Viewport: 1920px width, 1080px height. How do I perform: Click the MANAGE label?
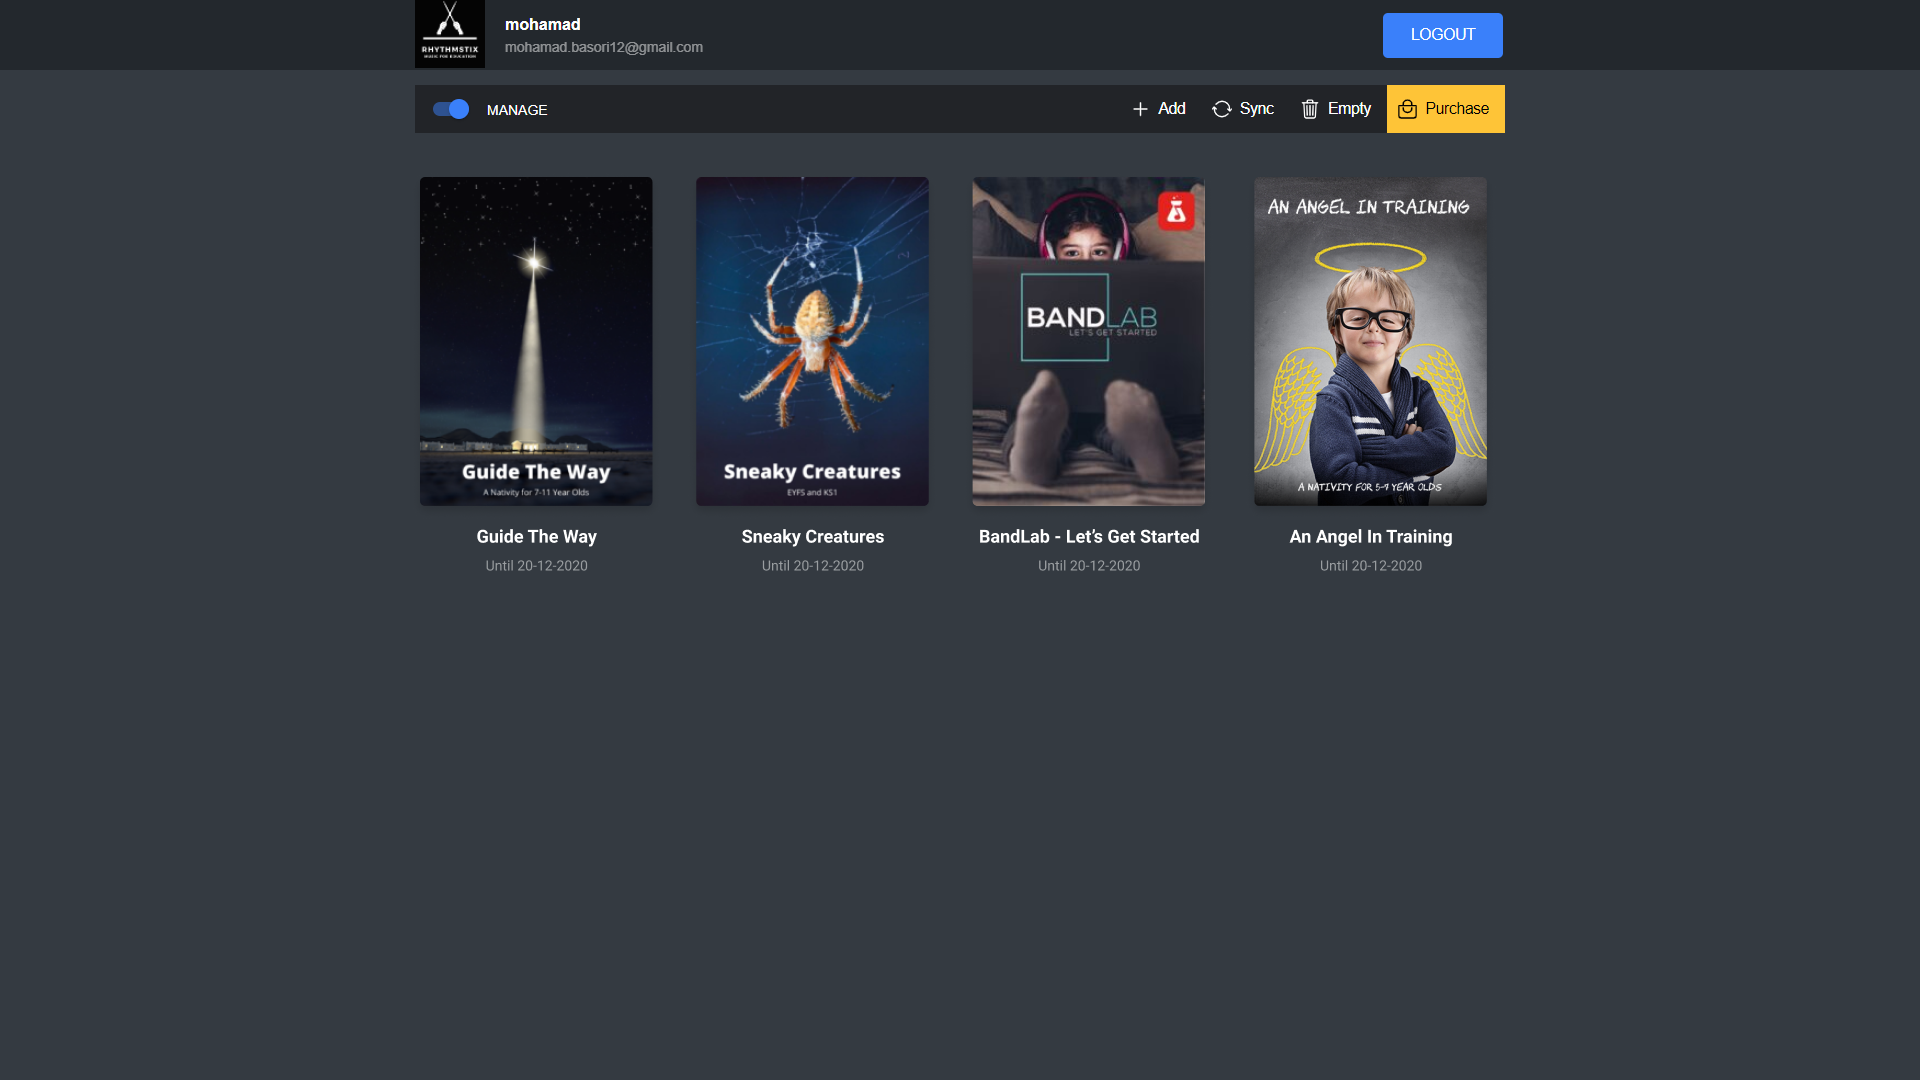[x=516, y=110]
